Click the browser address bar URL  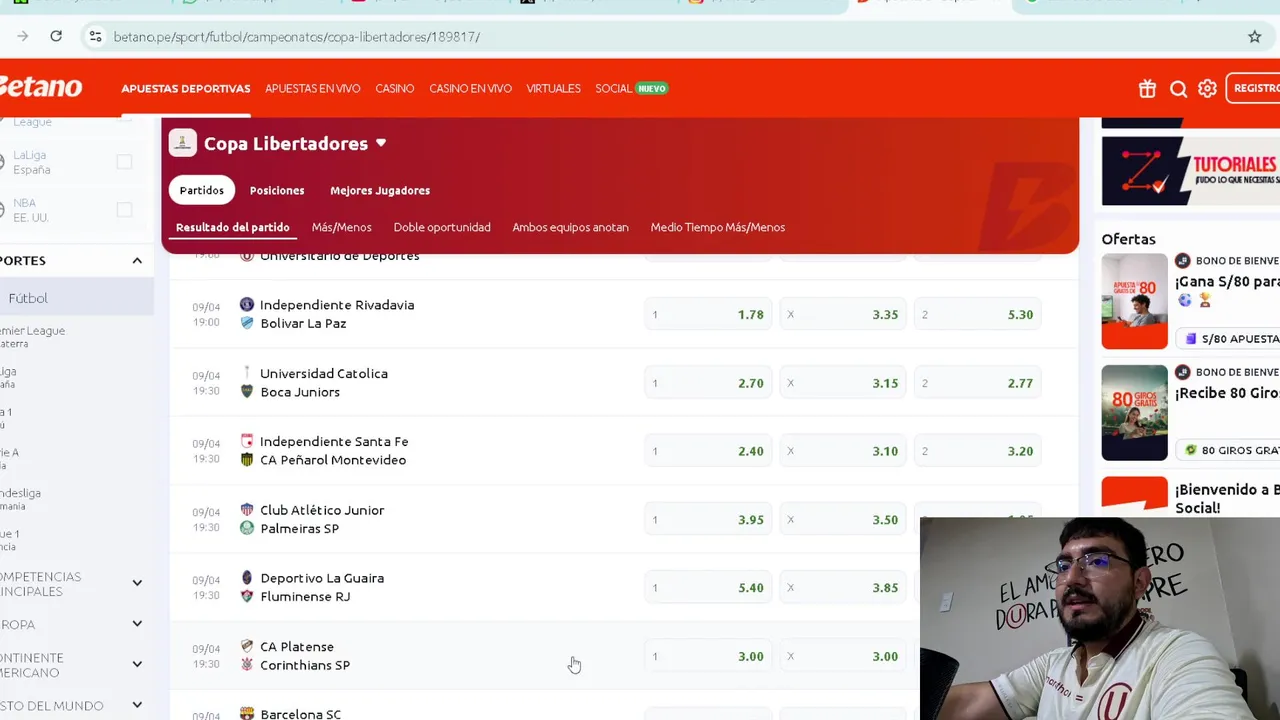click(x=297, y=37)
